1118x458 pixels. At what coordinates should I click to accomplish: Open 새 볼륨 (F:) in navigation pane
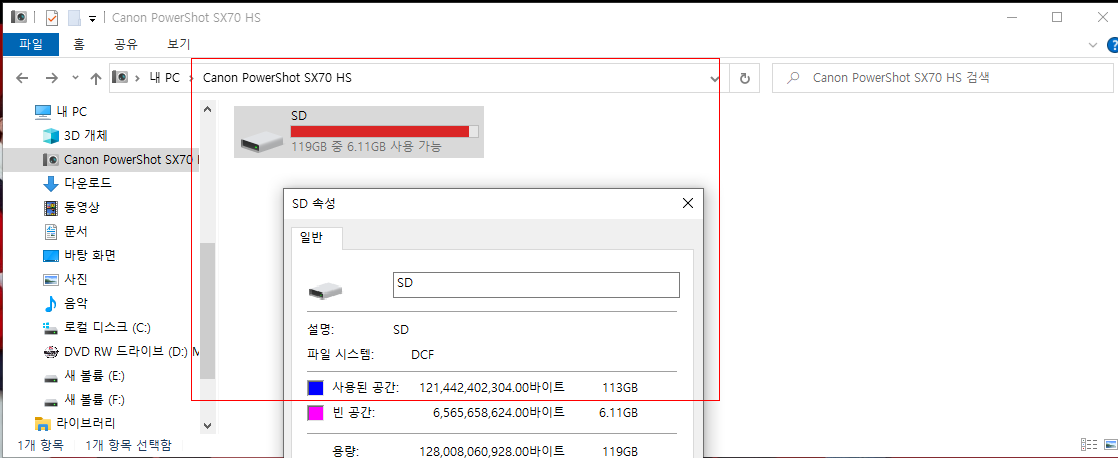[x=95, y=400]
